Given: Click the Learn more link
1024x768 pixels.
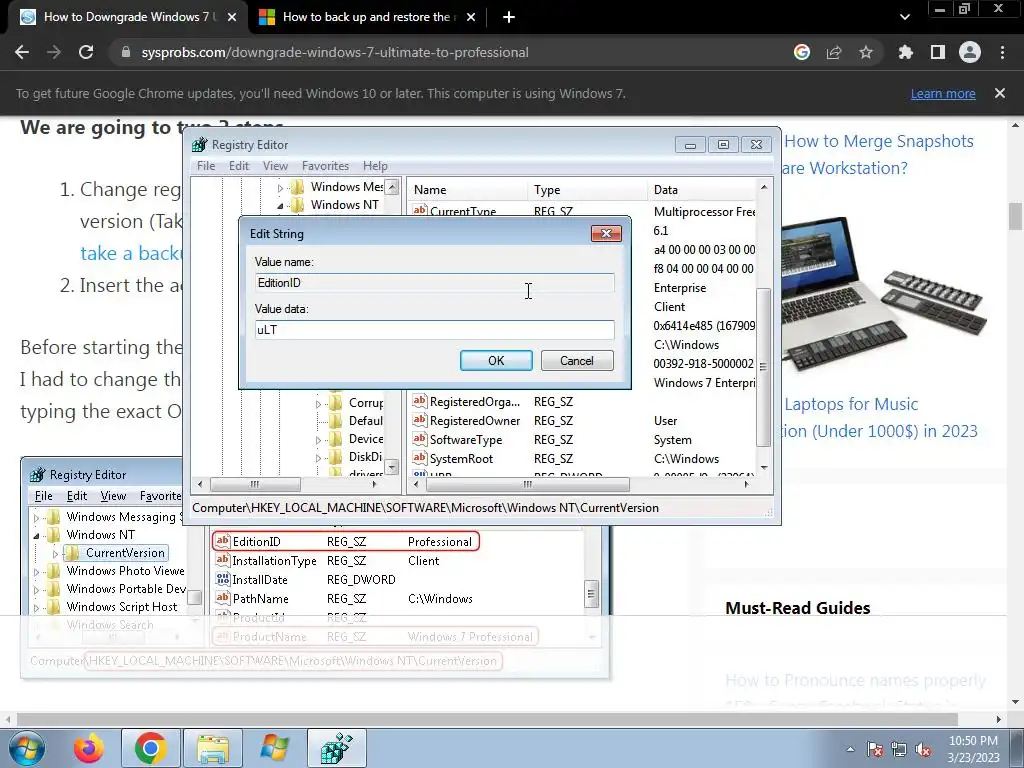Looking at the screenshot, I should point(943,93).
